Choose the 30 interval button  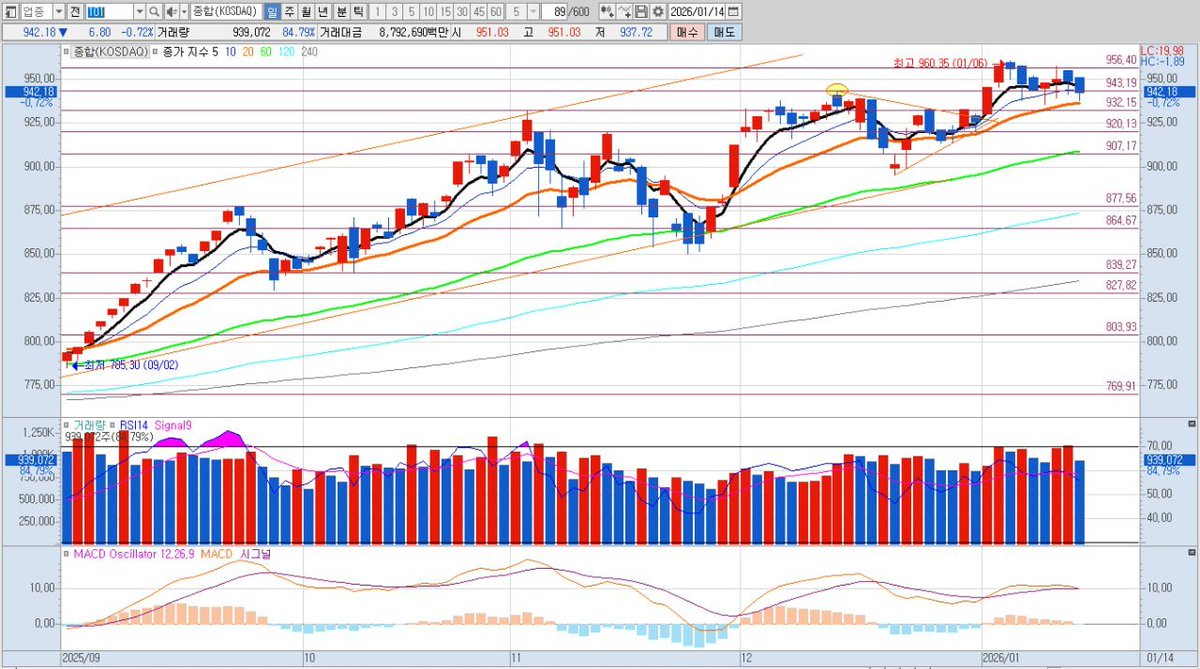coord(462,12)
